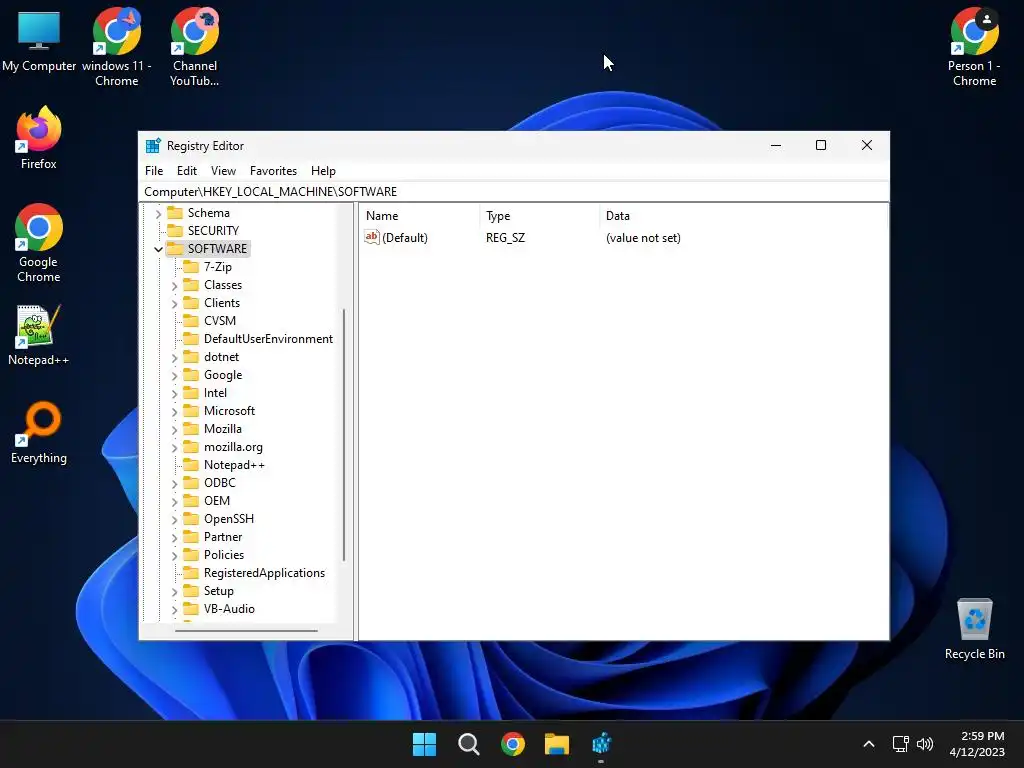Expand the Clients key
1024x768 pixels.
click(x=174, y=303)
